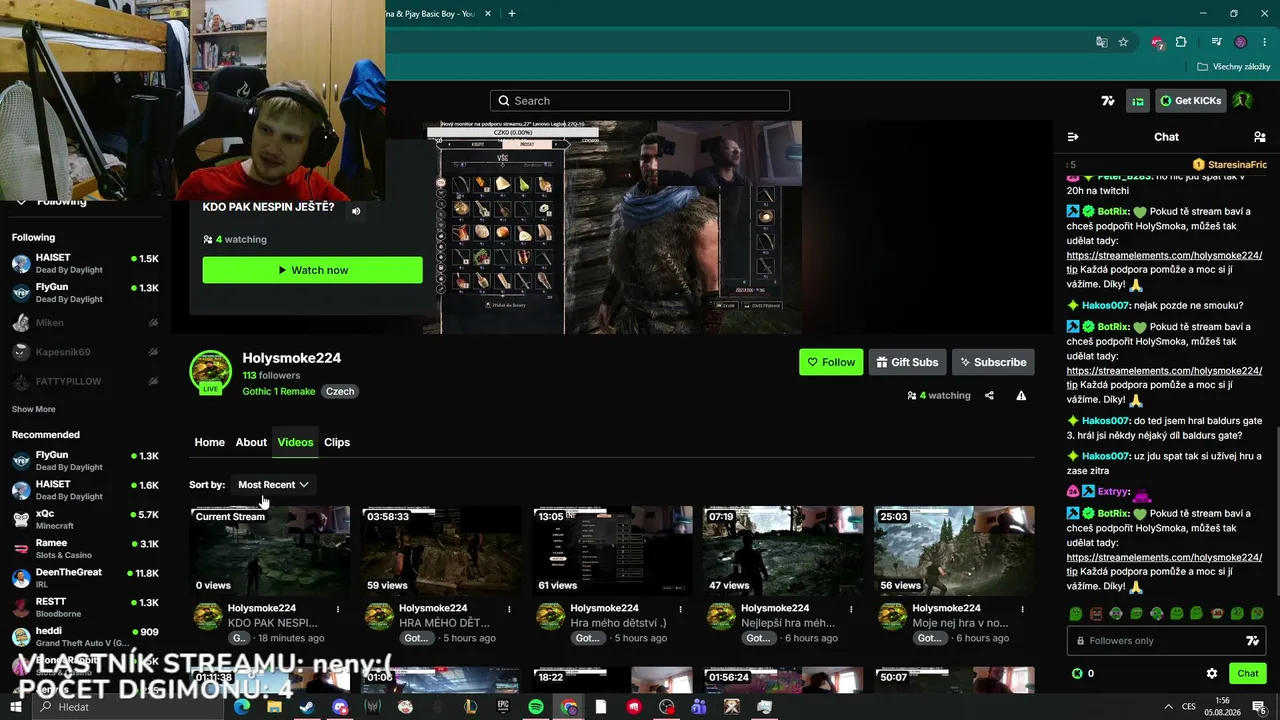
Task: Report the channel with the warning icon
Action: click(x=1021, y=396)
